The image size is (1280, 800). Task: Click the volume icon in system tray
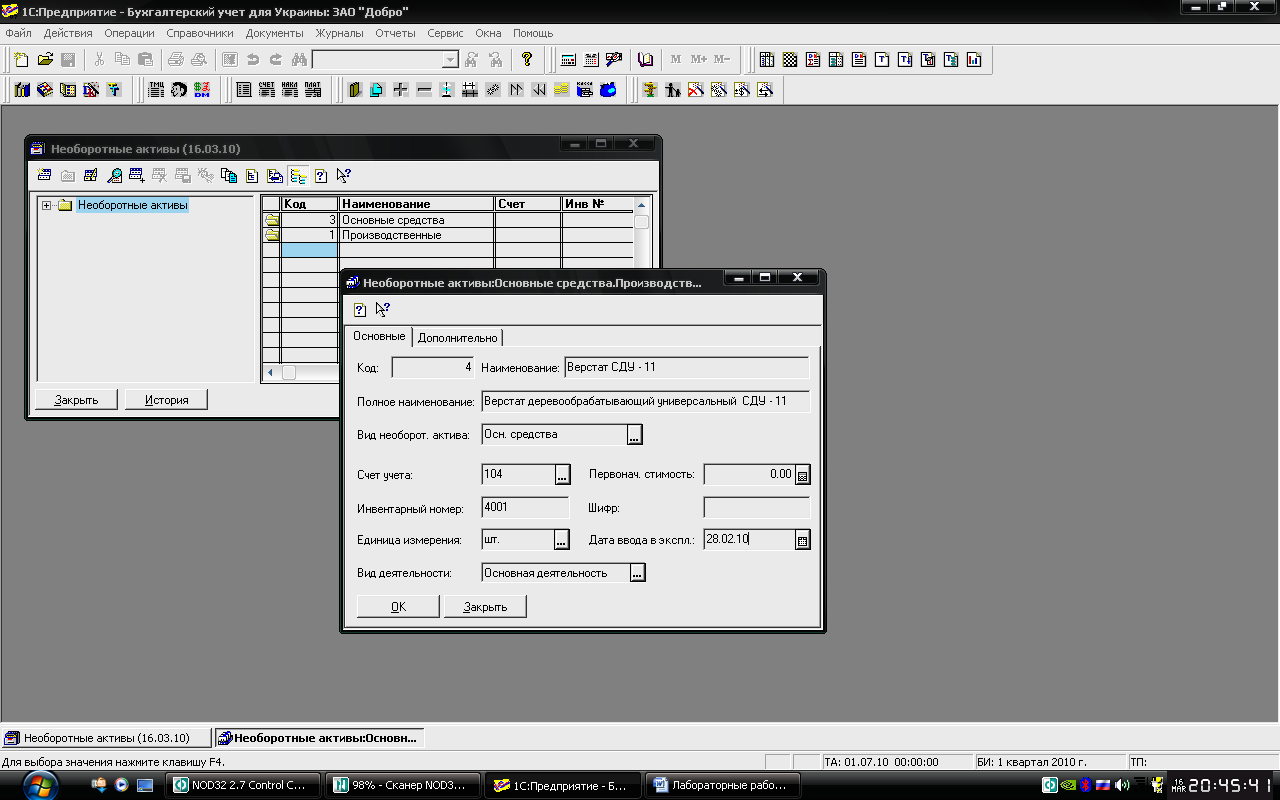tap(1123, 785)
